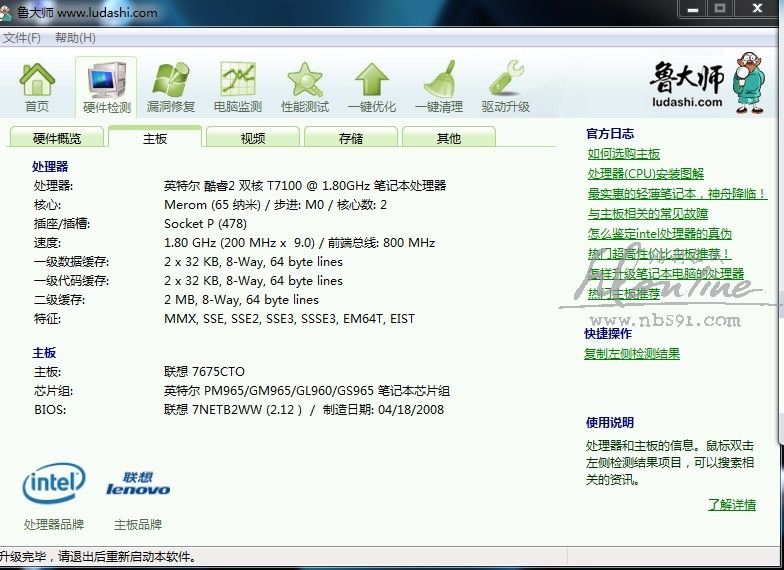Open the 如何选购主板 link
The height and width of the screenshot is (570, 784).
[624, 154]
